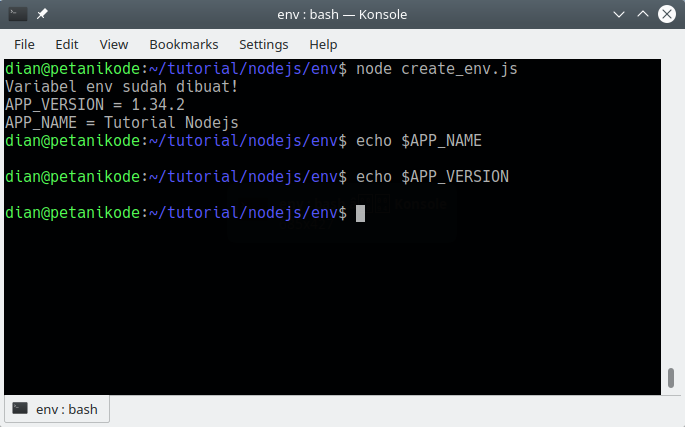Click the terminal icon on the env tab
Screen dimensions: 685x427
click(20, 409)
